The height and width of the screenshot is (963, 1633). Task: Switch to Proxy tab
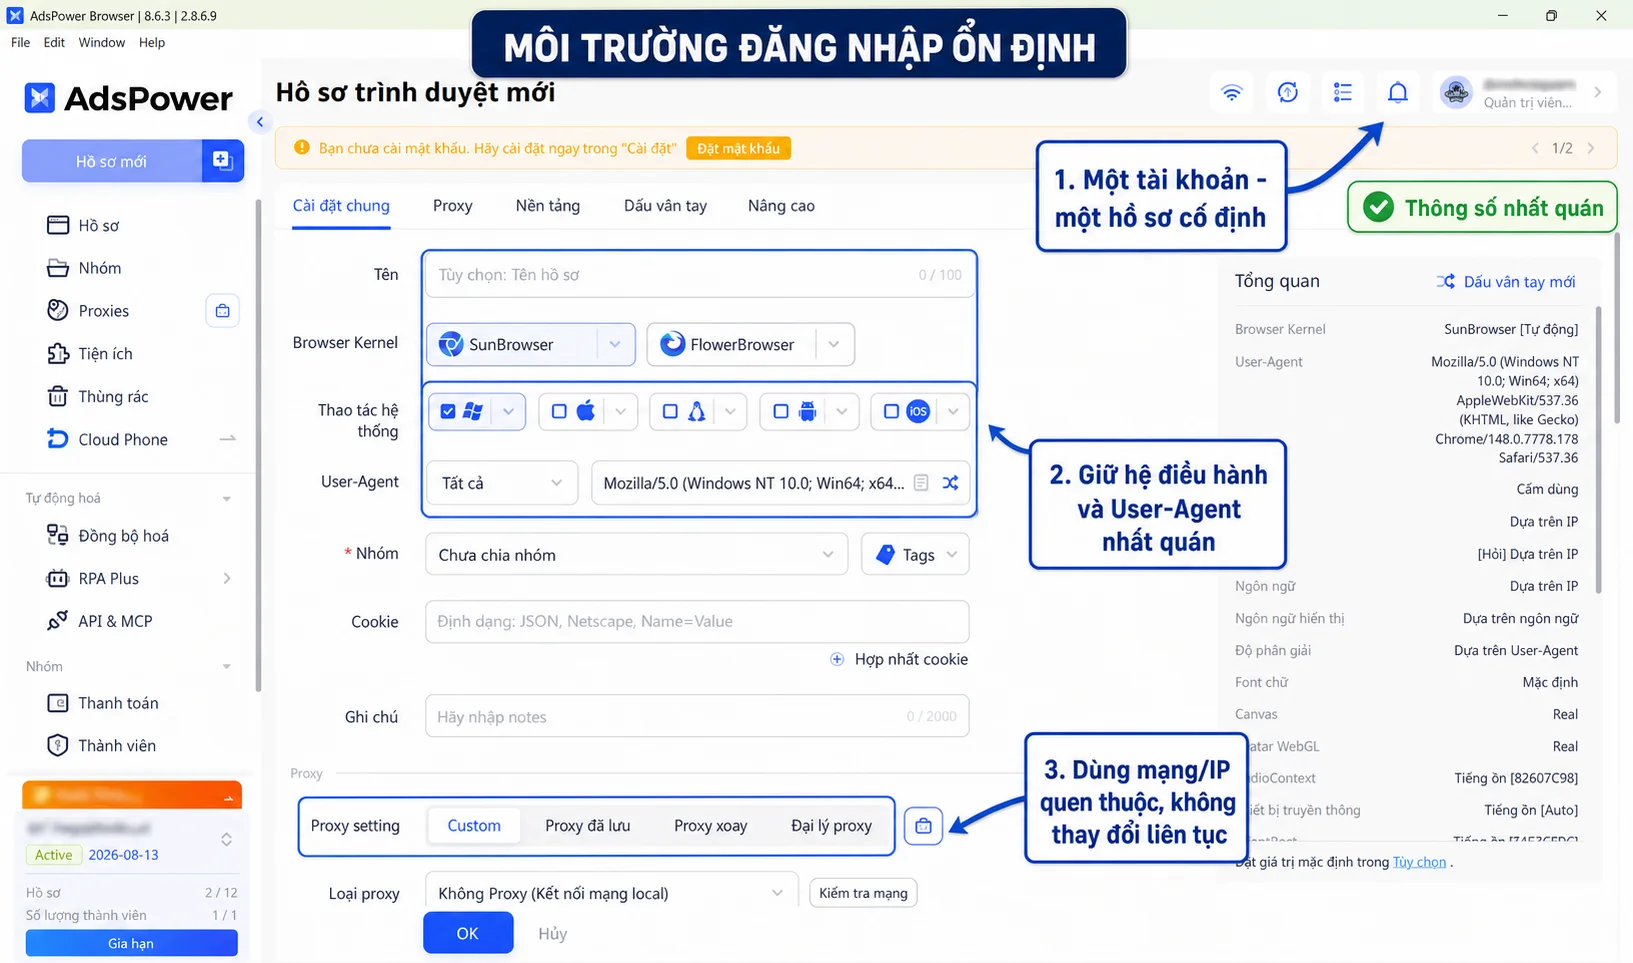452,206
